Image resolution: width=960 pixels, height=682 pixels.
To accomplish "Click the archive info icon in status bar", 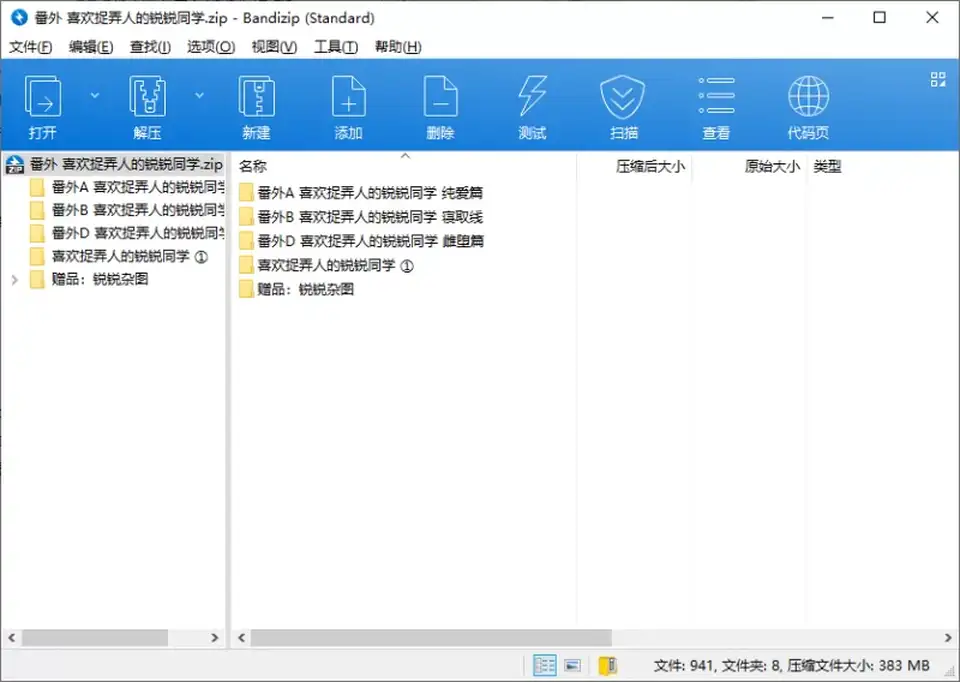I will pos(607,665).
